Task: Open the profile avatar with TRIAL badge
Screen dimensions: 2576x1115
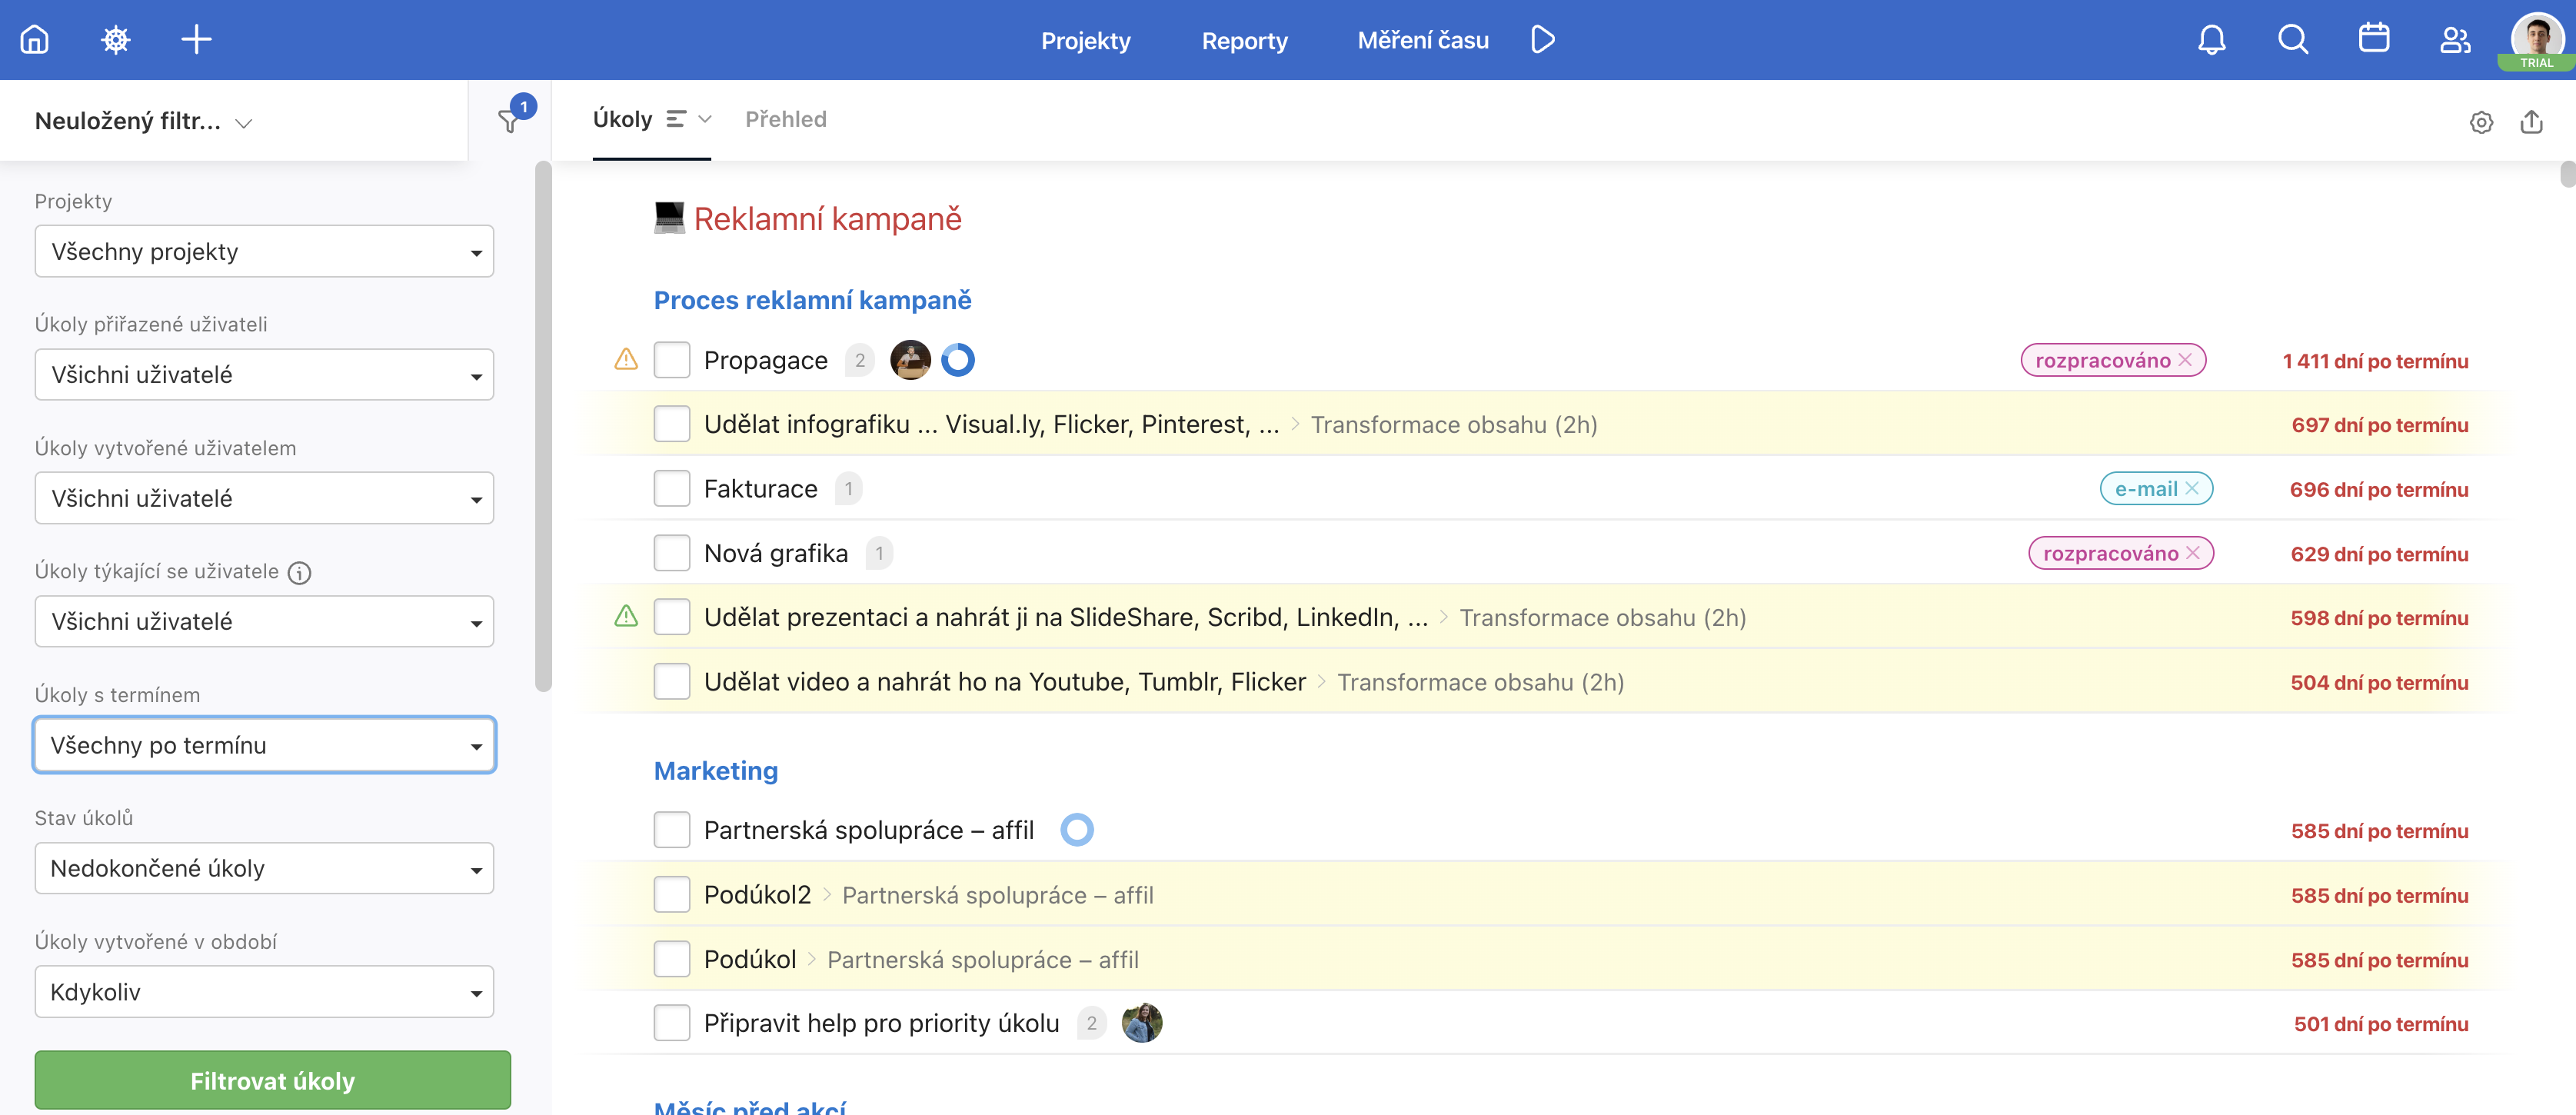Action: coord(2537,41)
